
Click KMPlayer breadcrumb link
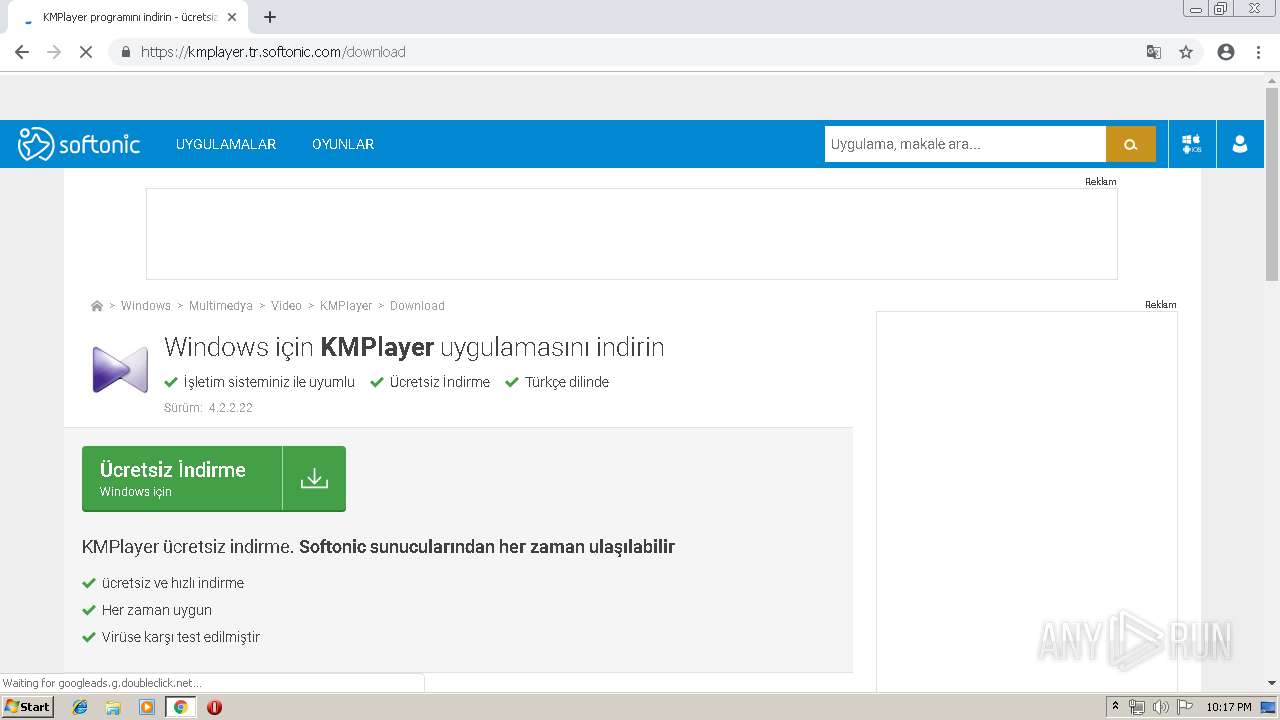346,306
